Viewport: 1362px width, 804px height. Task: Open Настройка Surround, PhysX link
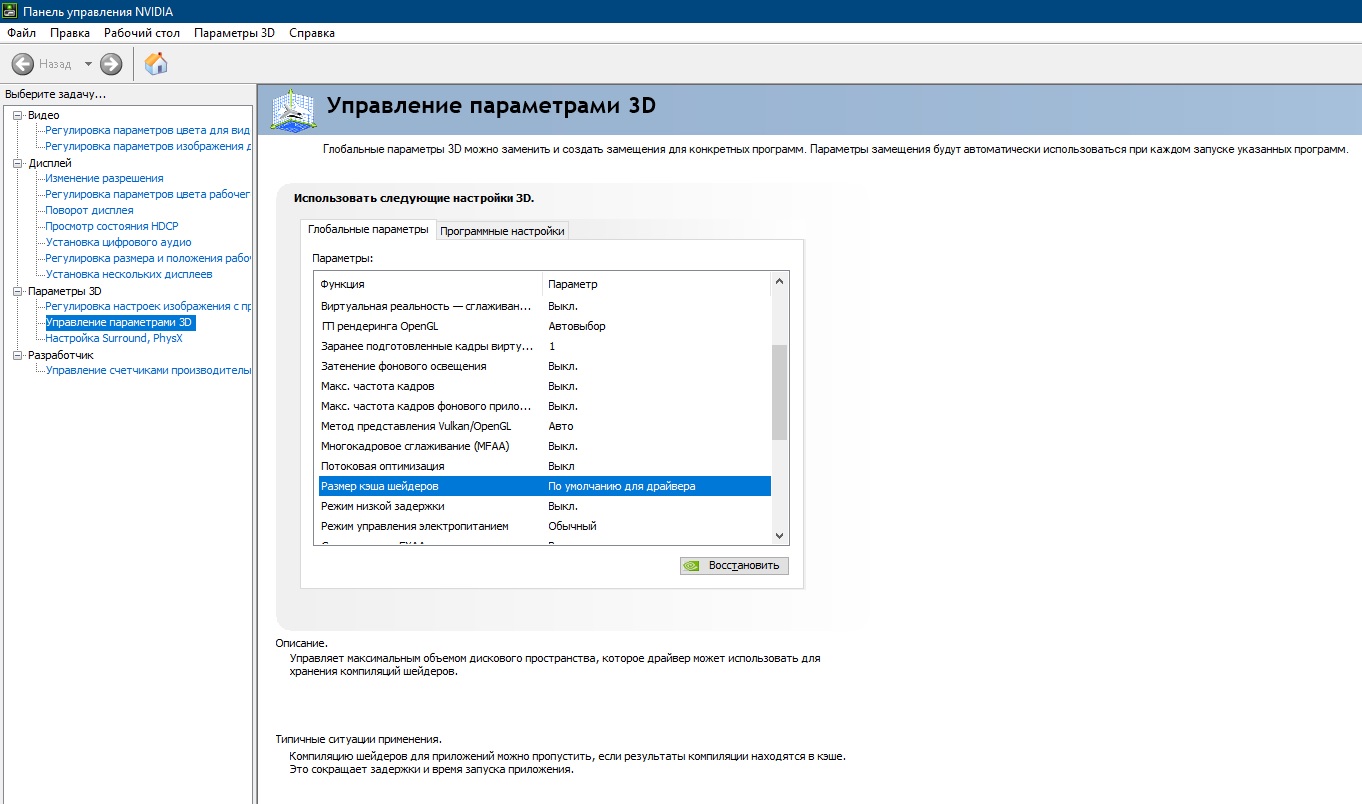[x=114, y=339]
